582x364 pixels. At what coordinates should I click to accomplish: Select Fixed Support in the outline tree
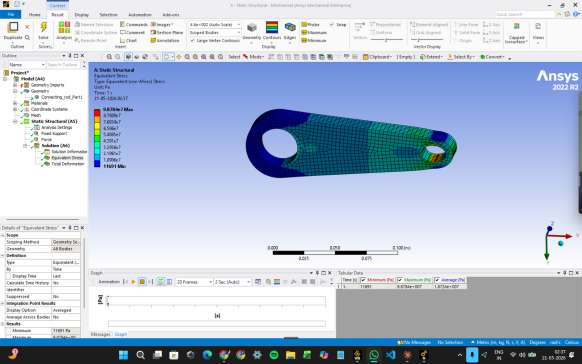click(54, 134)
